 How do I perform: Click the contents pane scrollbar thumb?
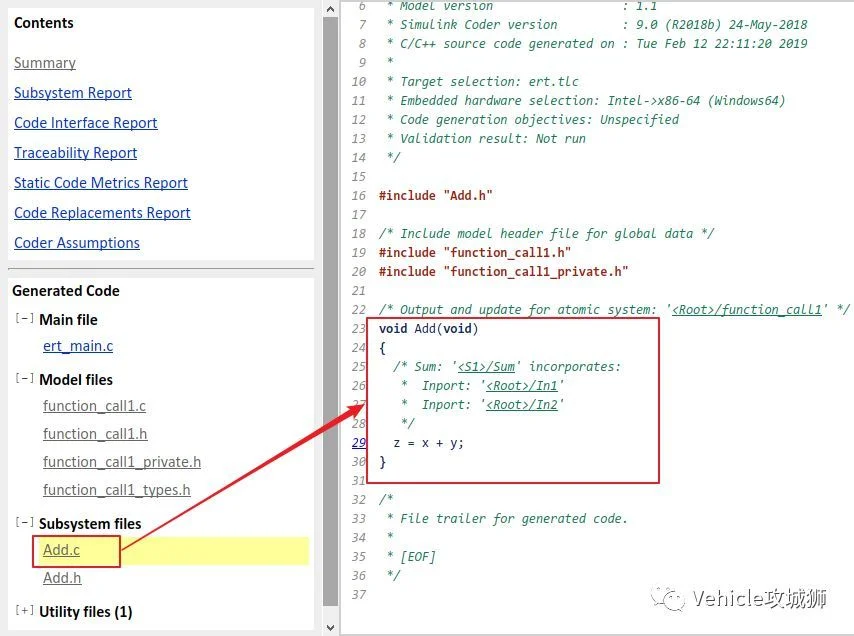point(330,311)
